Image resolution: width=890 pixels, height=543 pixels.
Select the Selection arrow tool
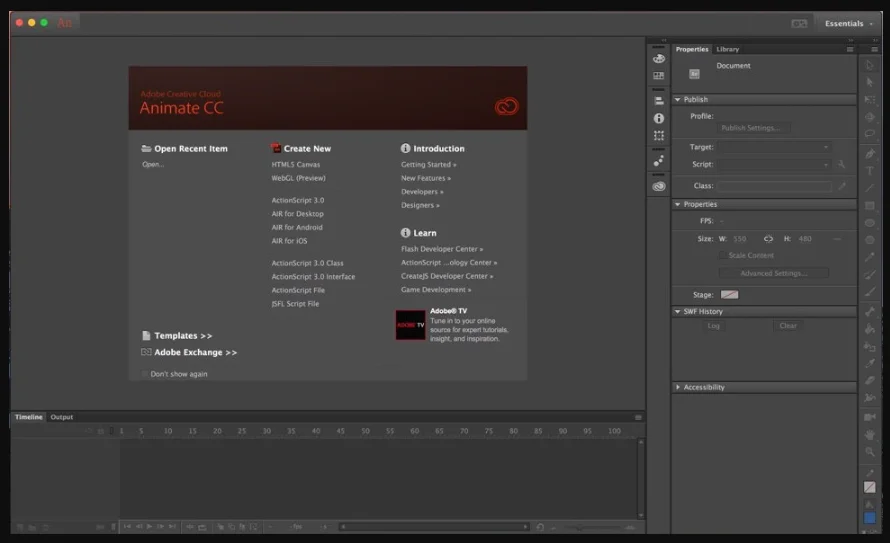[870, 65]
